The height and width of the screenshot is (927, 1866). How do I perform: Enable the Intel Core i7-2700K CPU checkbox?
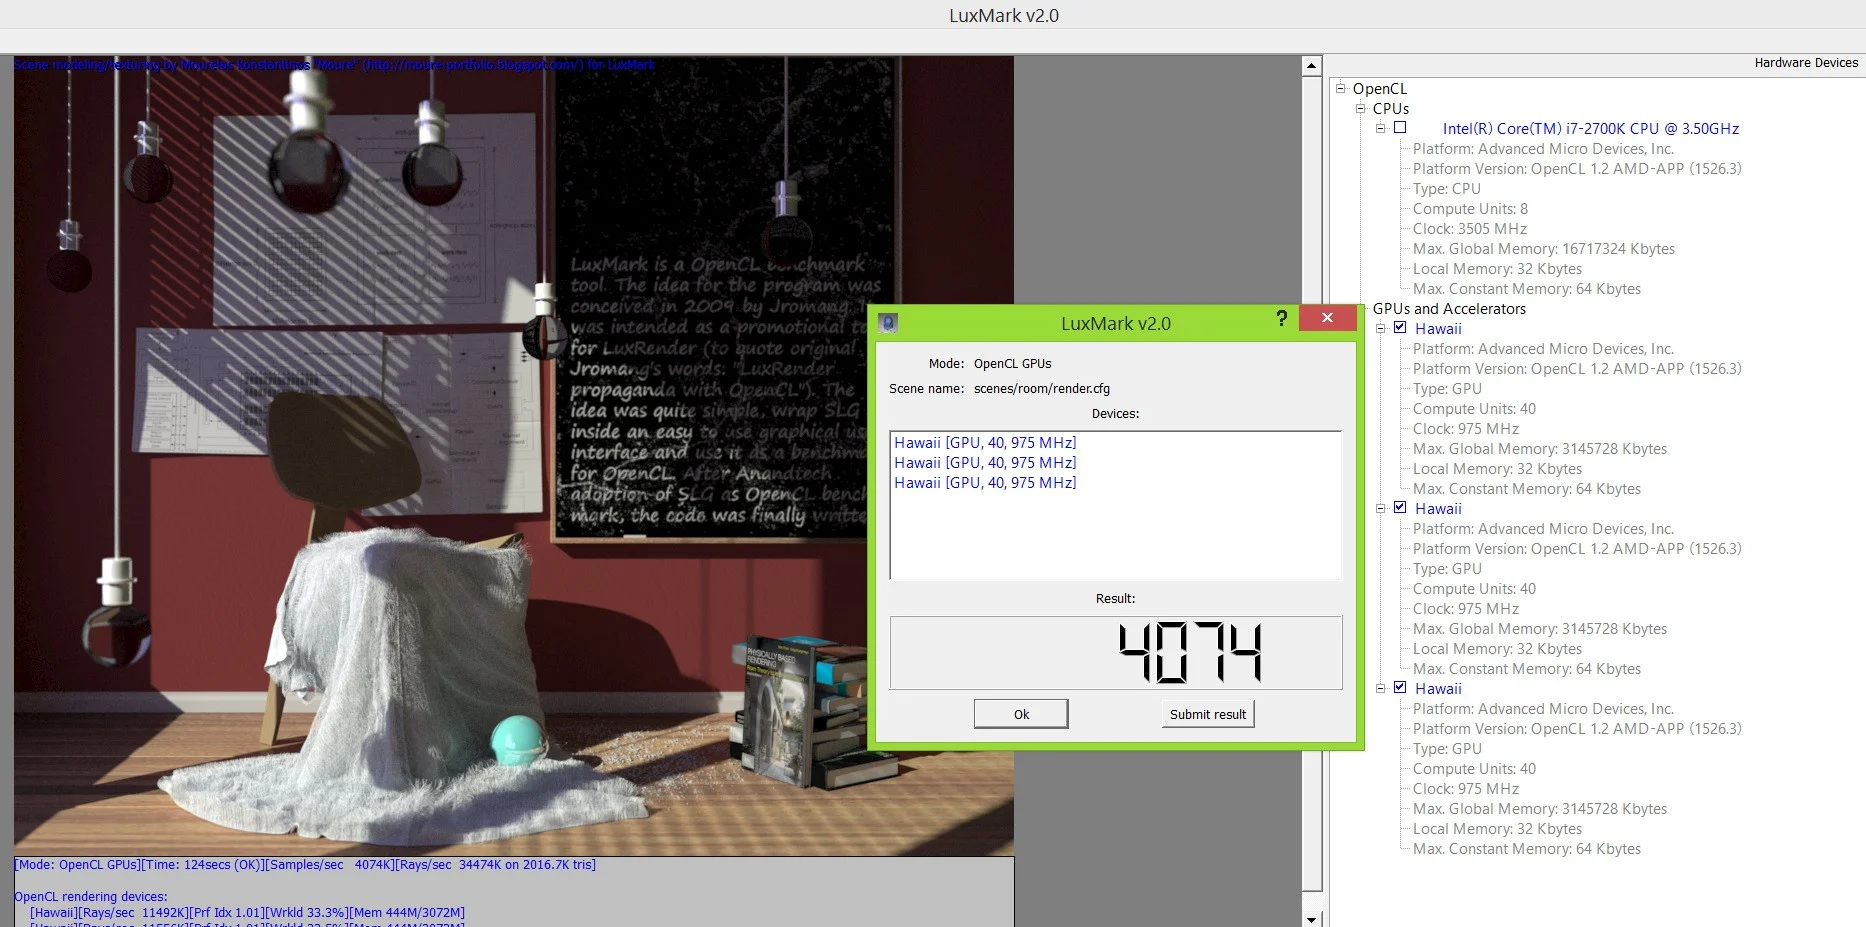coord(1400,128)
